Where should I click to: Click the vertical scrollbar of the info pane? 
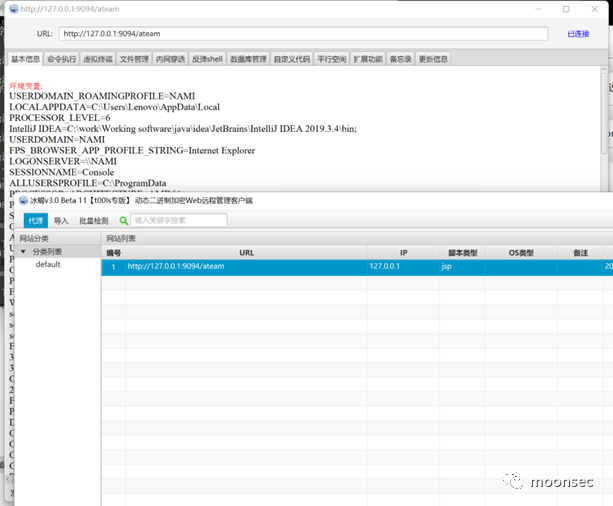pyautogui.click(x=604, y=113)
